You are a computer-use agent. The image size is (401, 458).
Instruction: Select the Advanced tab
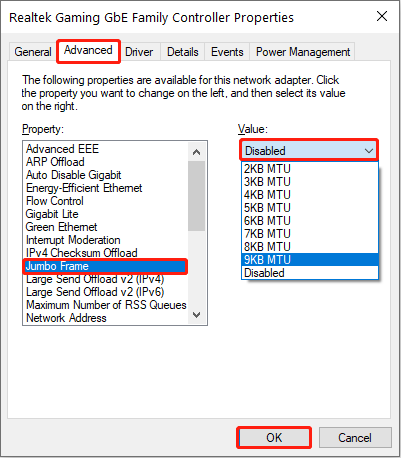(88, 51)
